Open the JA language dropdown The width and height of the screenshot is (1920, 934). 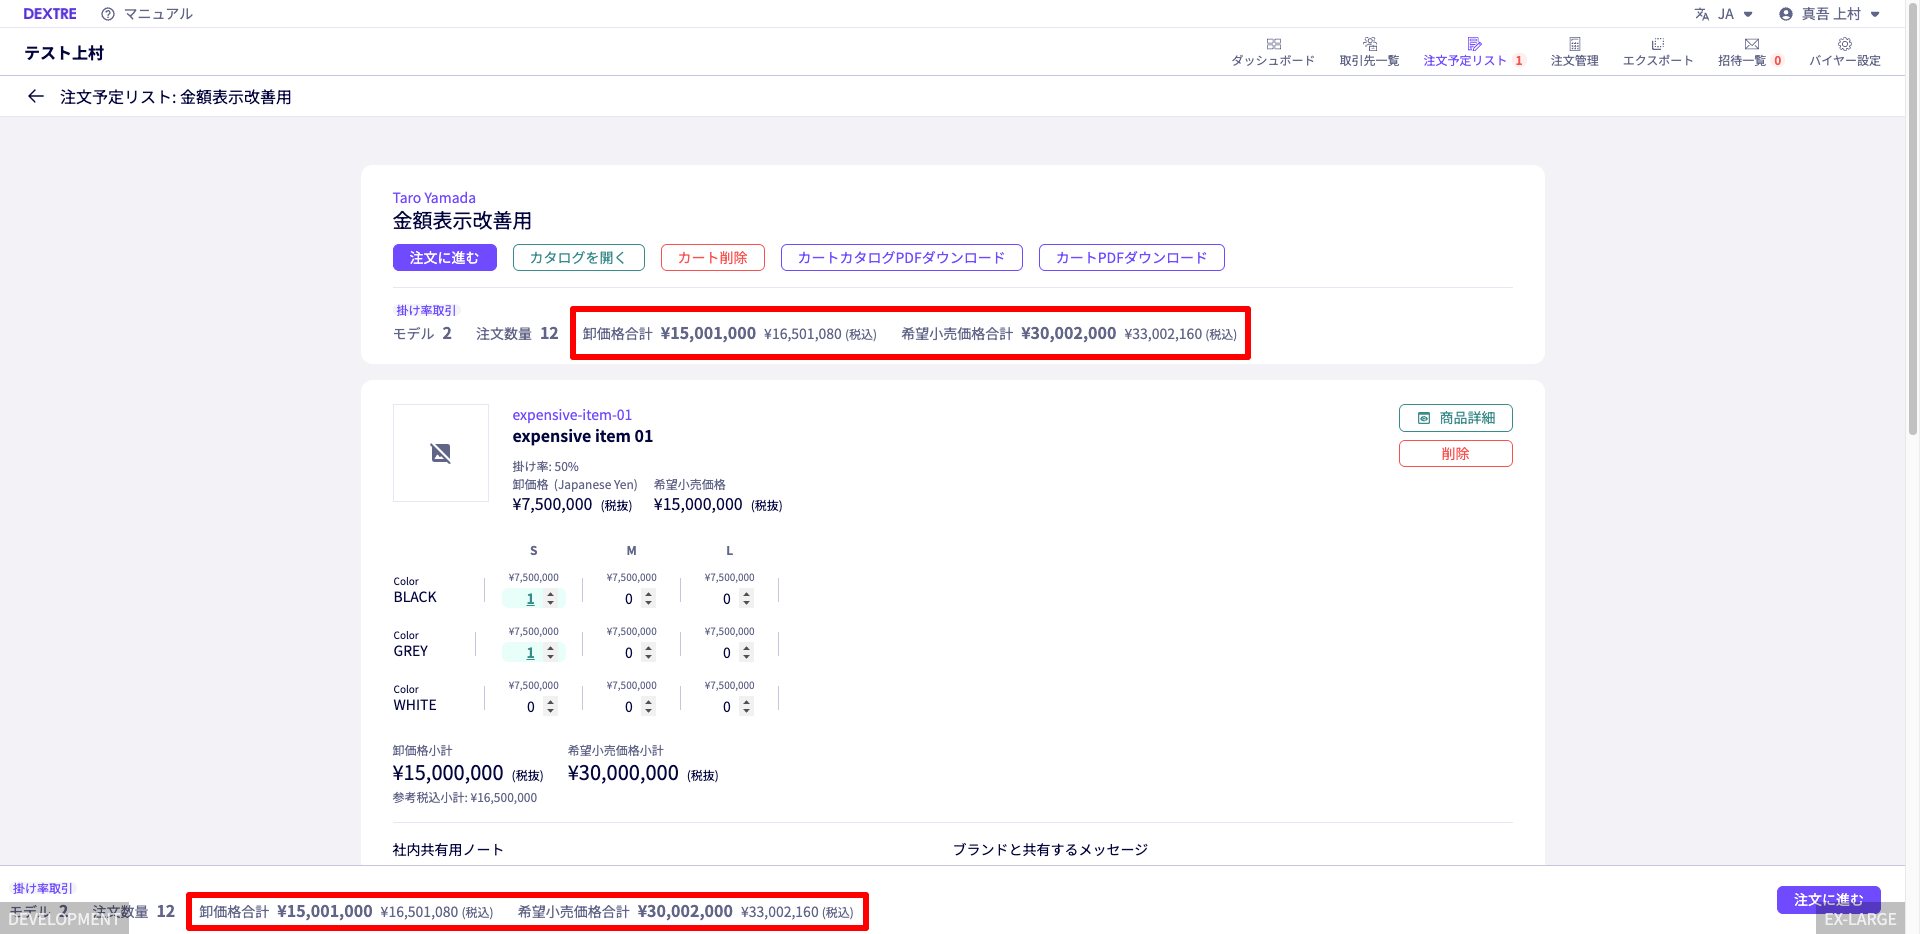point(1724,14)
